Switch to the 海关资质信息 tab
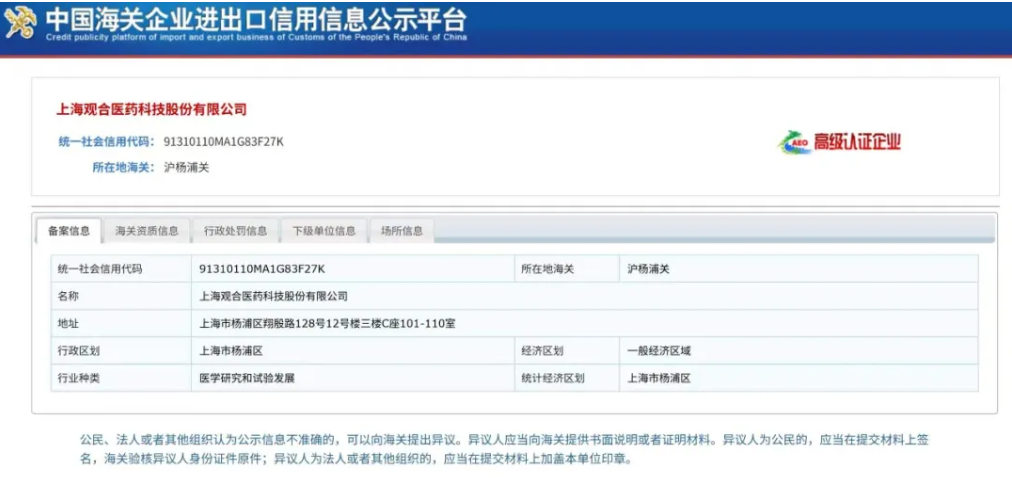 pos(147,231)
